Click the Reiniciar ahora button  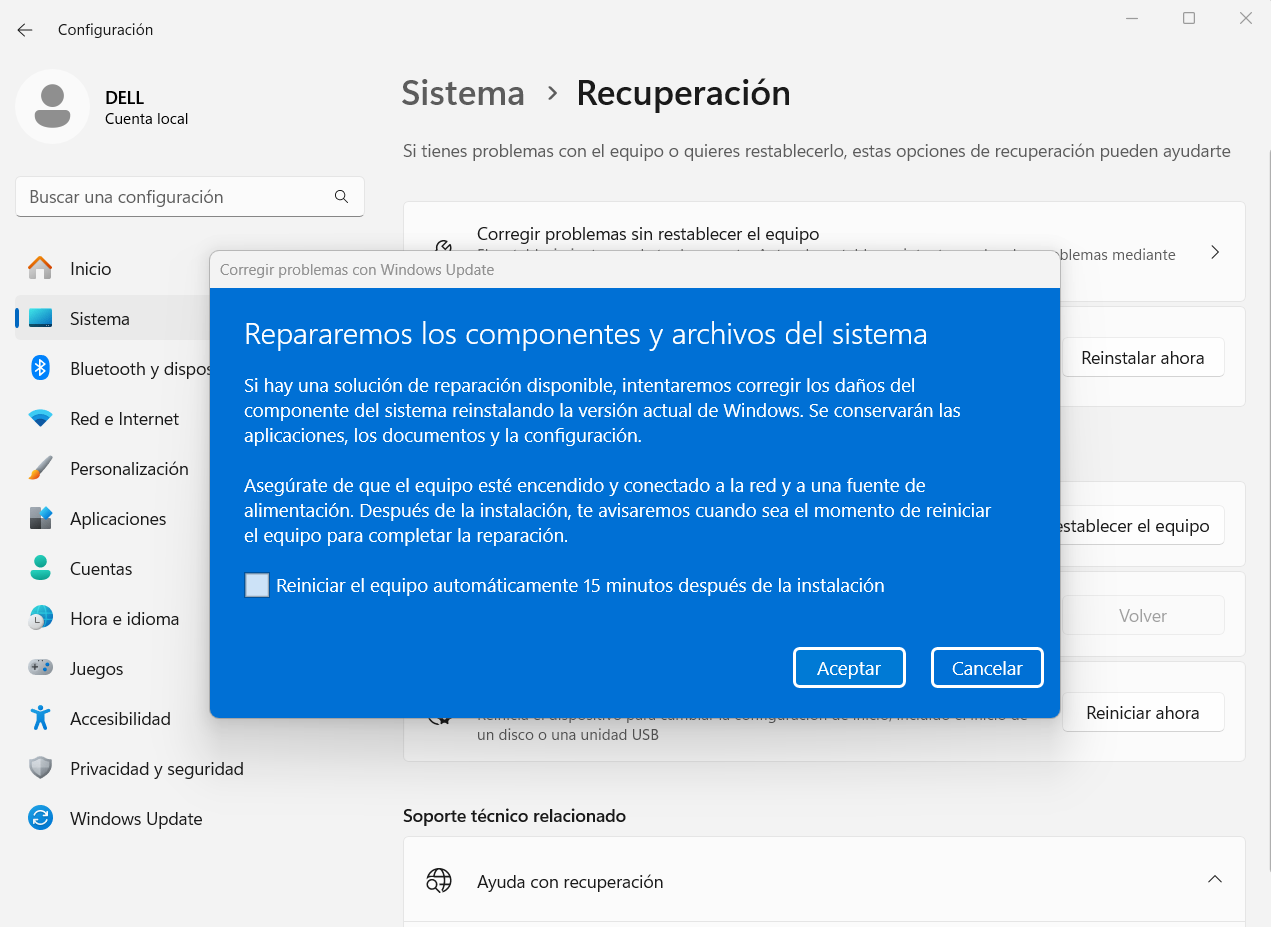1143,712
